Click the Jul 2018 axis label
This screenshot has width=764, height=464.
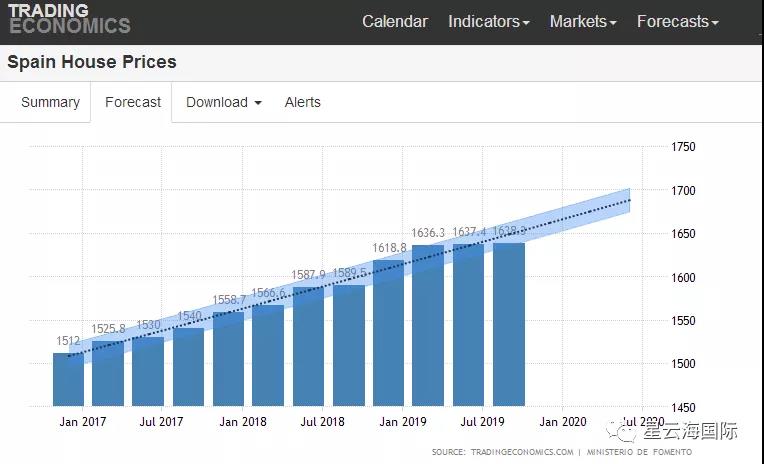(322, 422)
